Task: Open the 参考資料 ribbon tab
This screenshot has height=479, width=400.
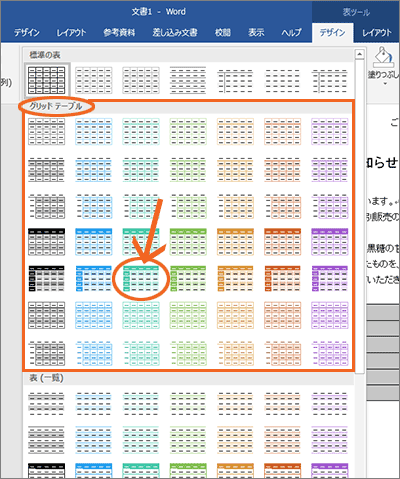Action: 119,33
